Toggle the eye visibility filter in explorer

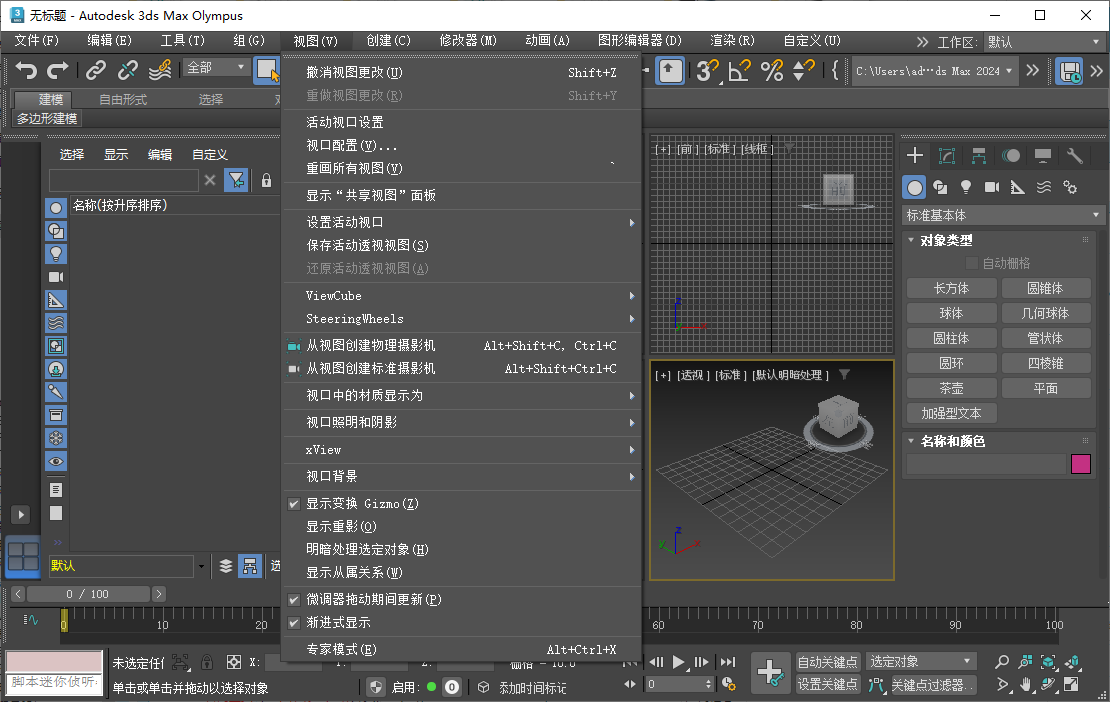56,461
